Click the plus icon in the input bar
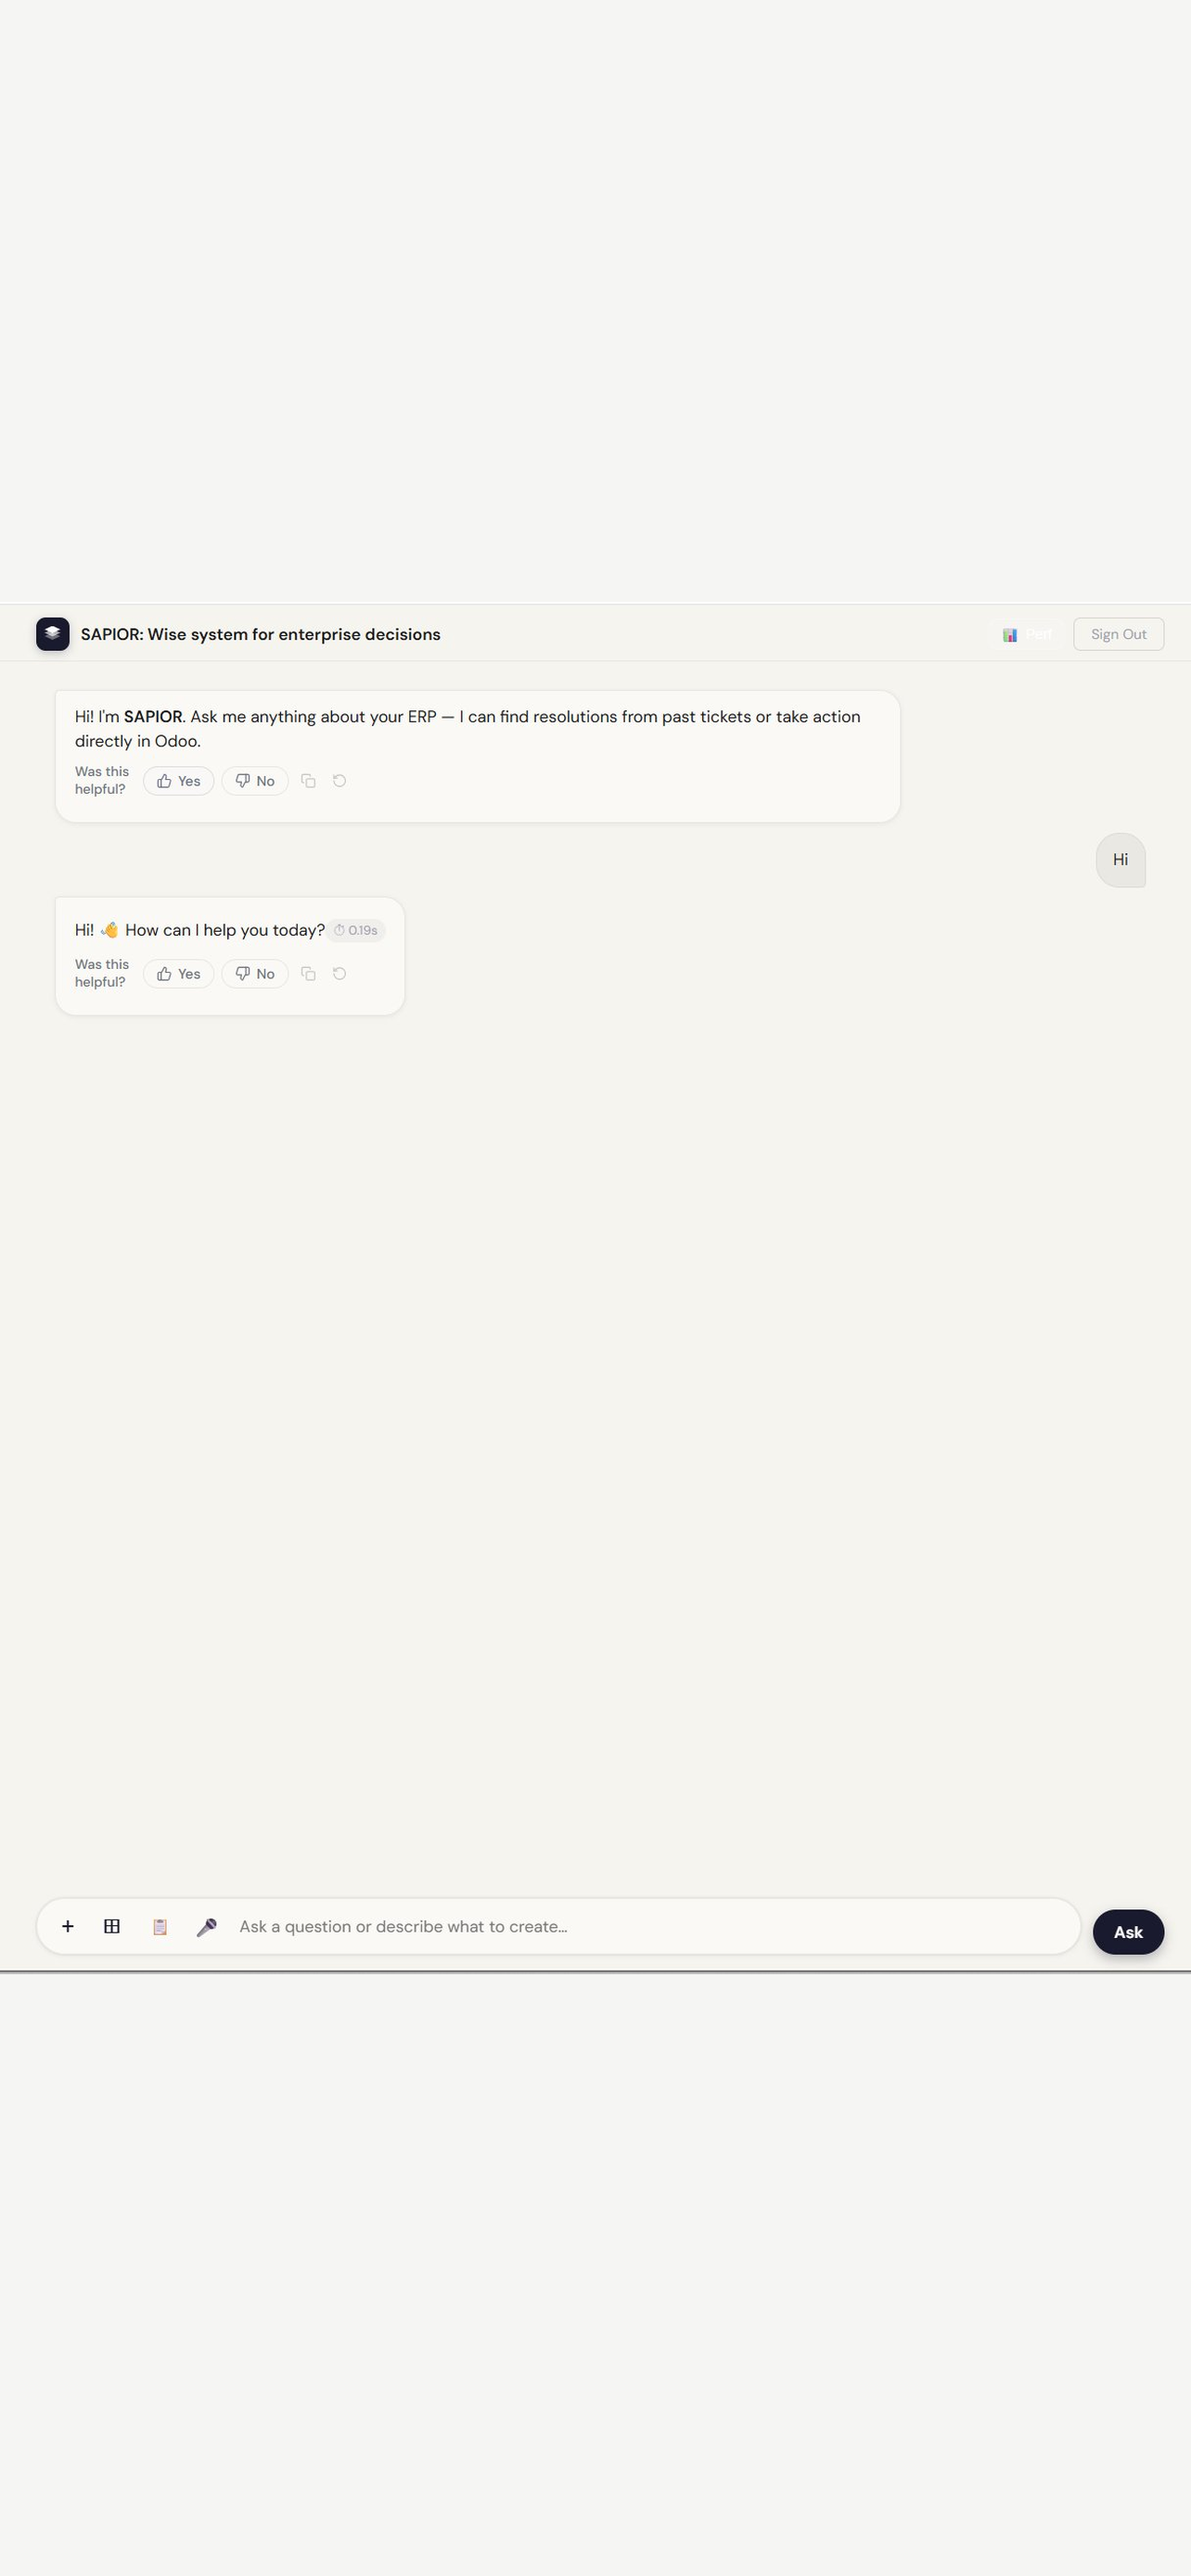The width and height of the screenshot is (1191, 2576). (68, 1926)
